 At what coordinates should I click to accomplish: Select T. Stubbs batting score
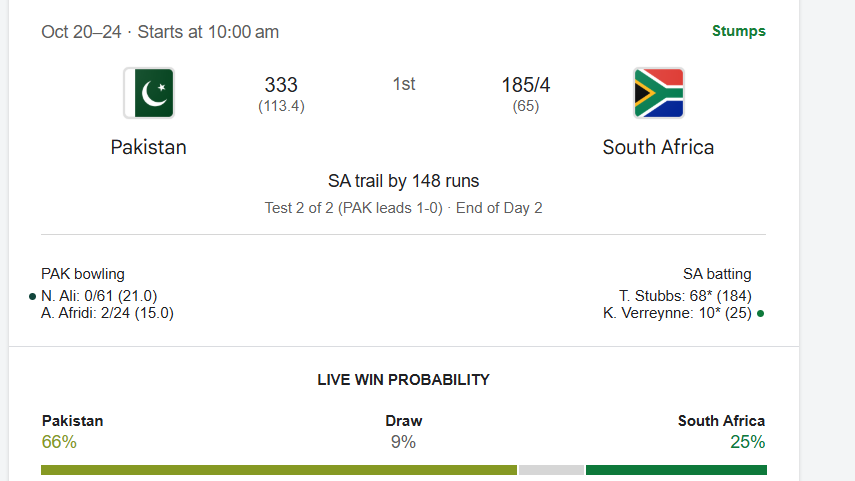point(685,296)
